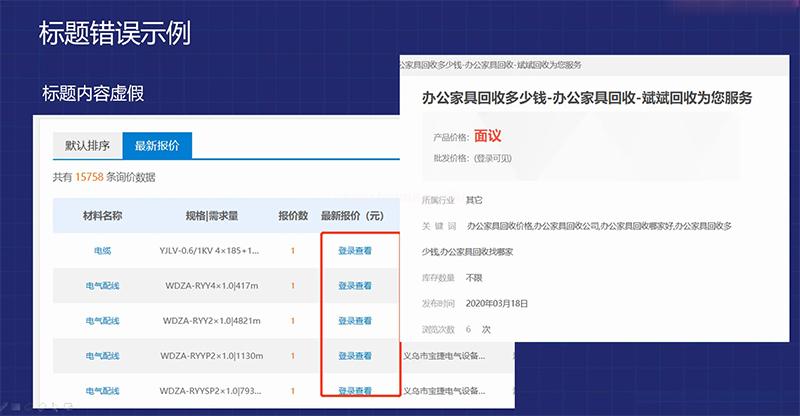Click 登录查看 in the YJLV cable row

(355, 251)
